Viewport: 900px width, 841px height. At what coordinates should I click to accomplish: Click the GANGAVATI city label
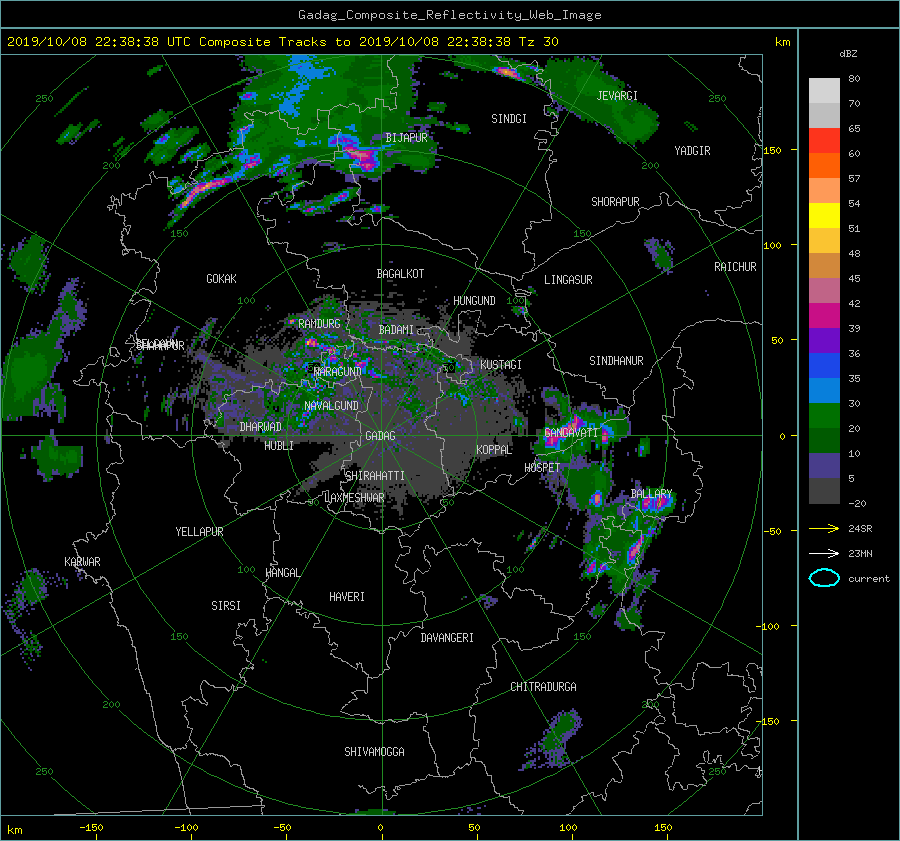pos(571,433)
